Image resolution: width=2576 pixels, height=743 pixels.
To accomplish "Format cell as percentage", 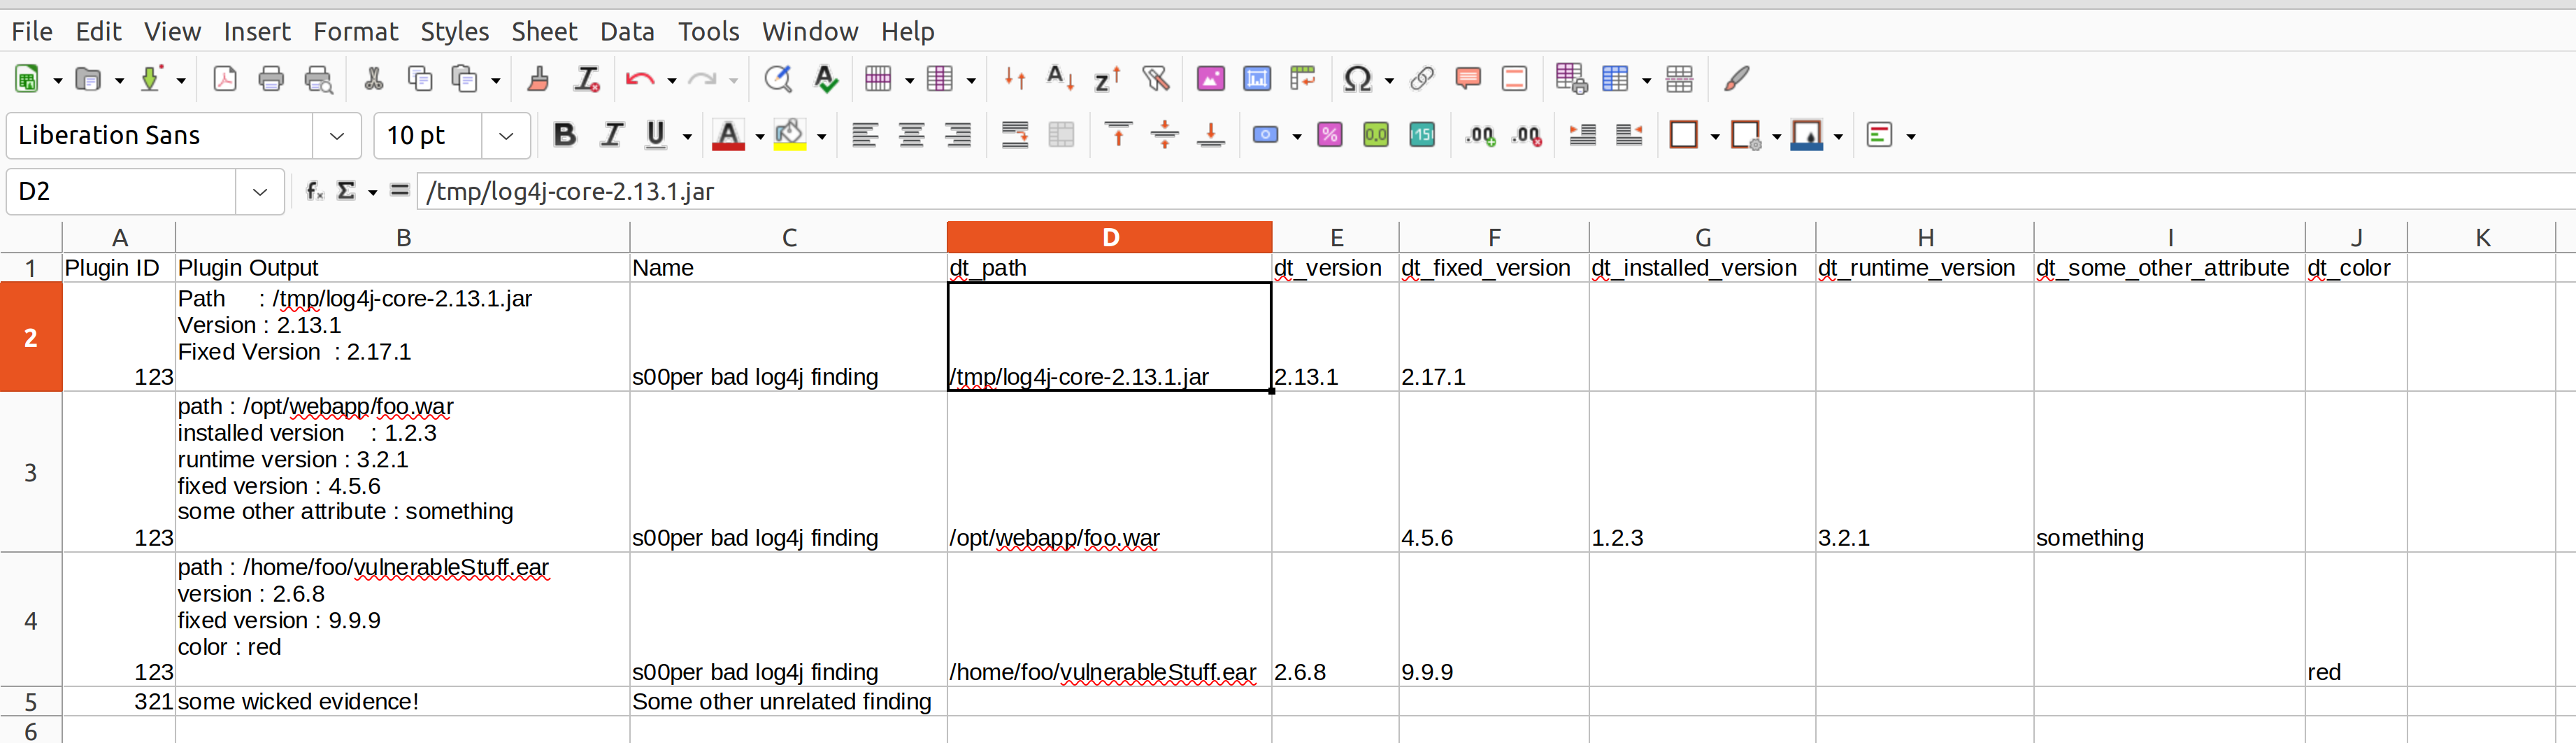I will coord(1330,135).
